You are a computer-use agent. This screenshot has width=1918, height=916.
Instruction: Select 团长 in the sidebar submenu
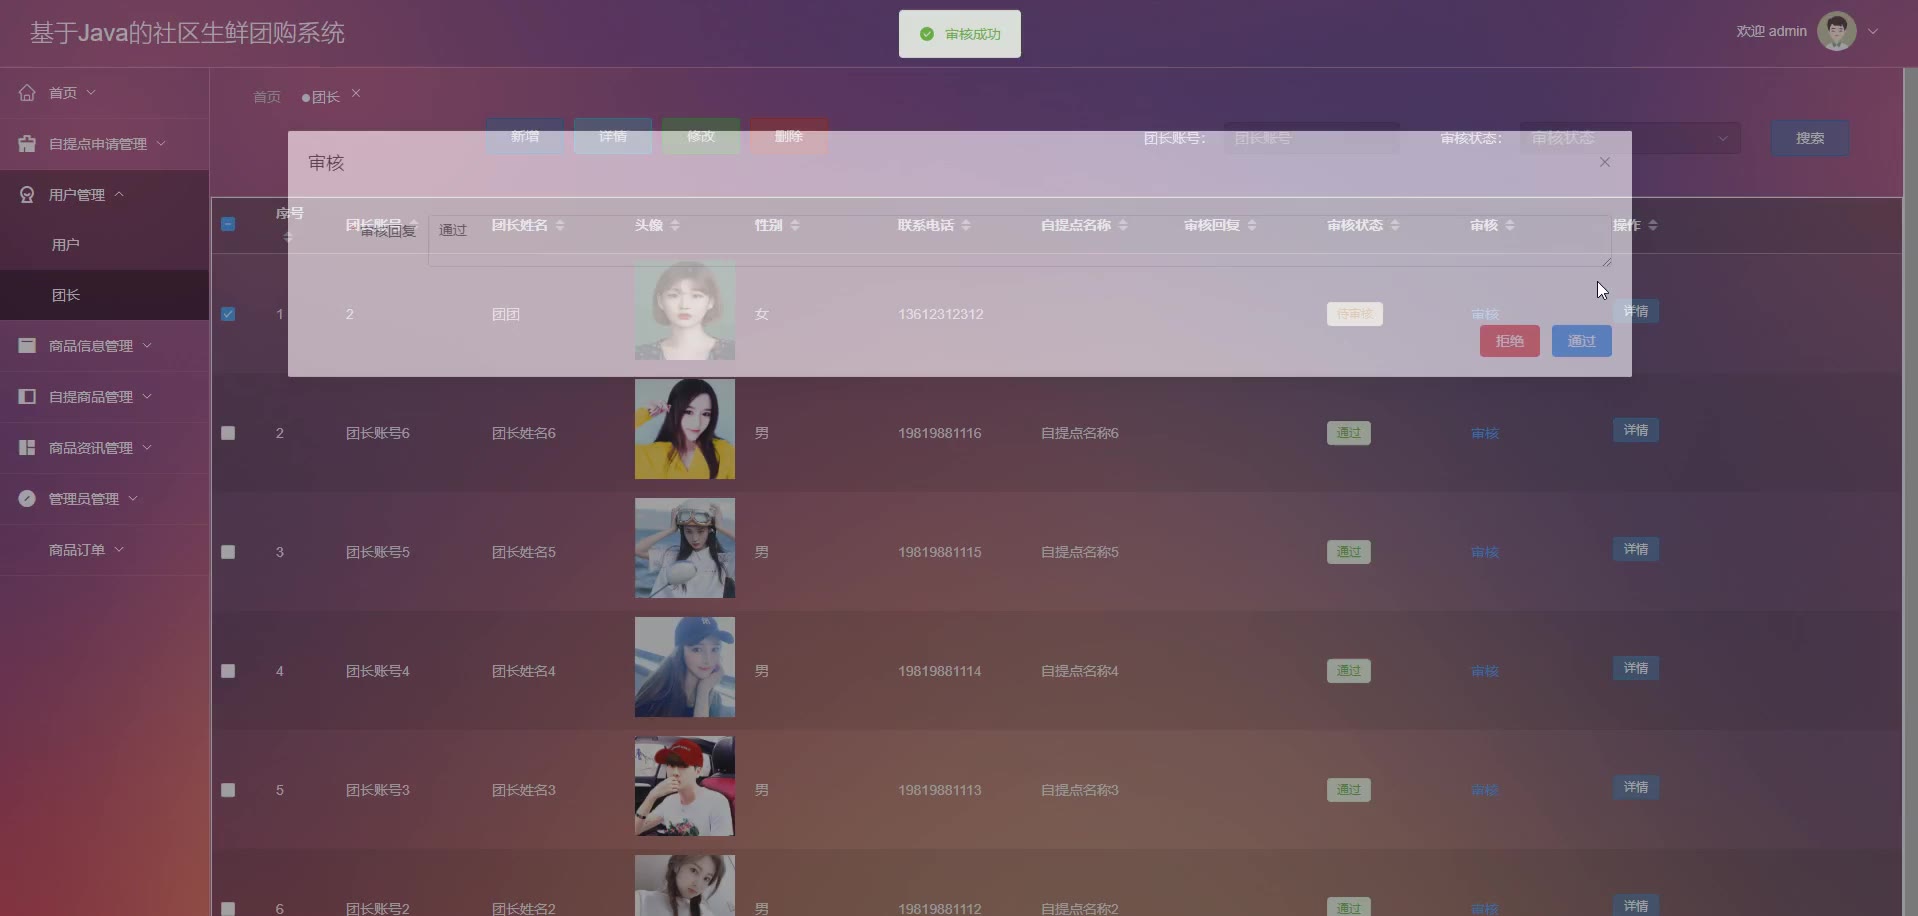click(104, 295)
